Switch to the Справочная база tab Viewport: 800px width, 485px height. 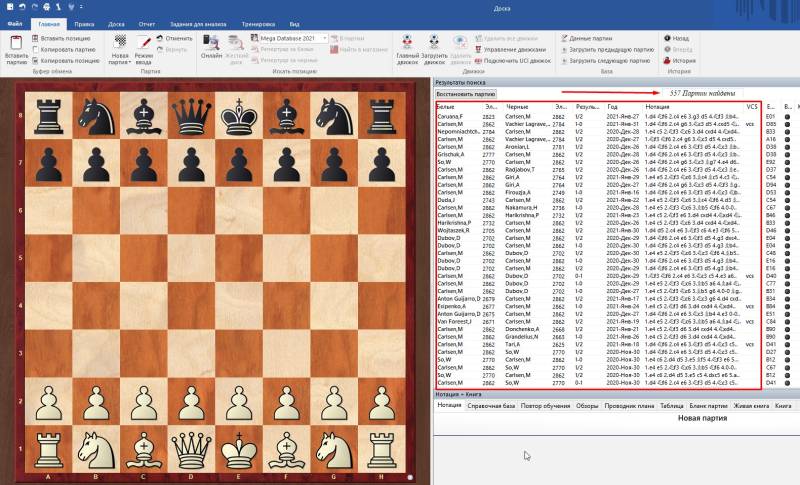tap(492, 405)
